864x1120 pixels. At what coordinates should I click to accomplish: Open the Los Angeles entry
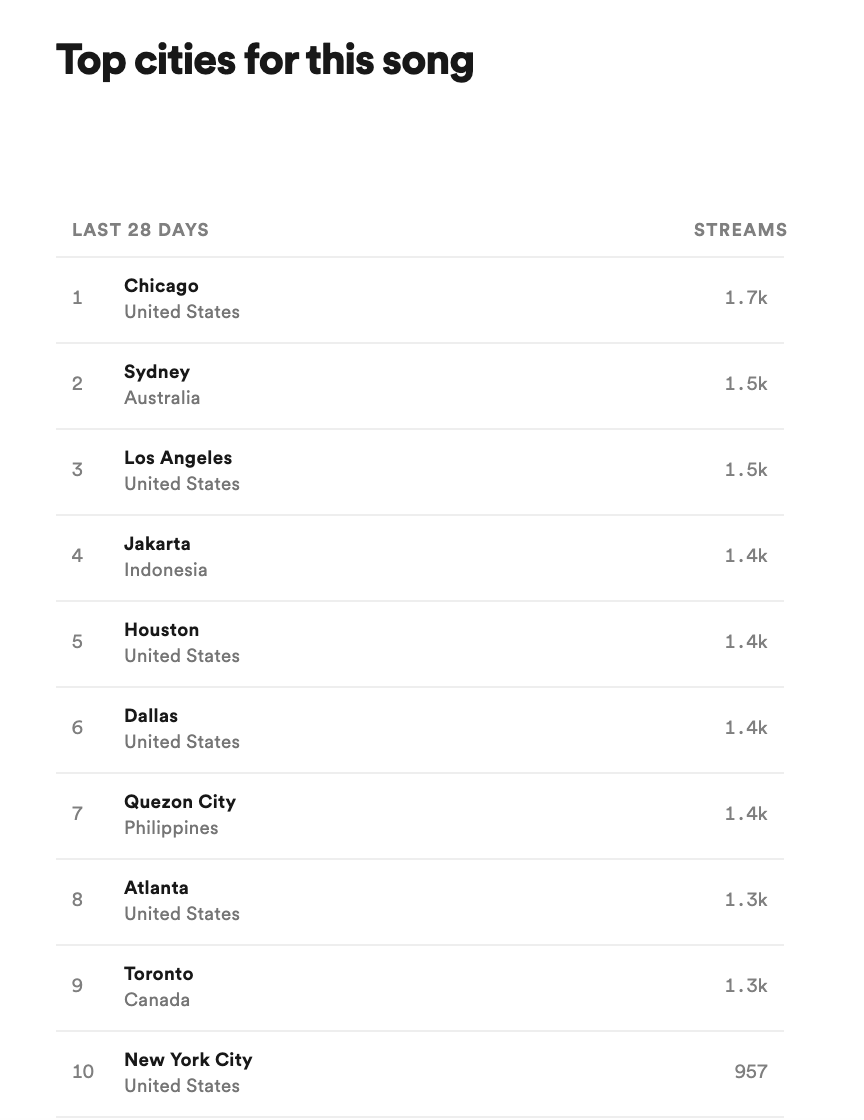[178, 458]
